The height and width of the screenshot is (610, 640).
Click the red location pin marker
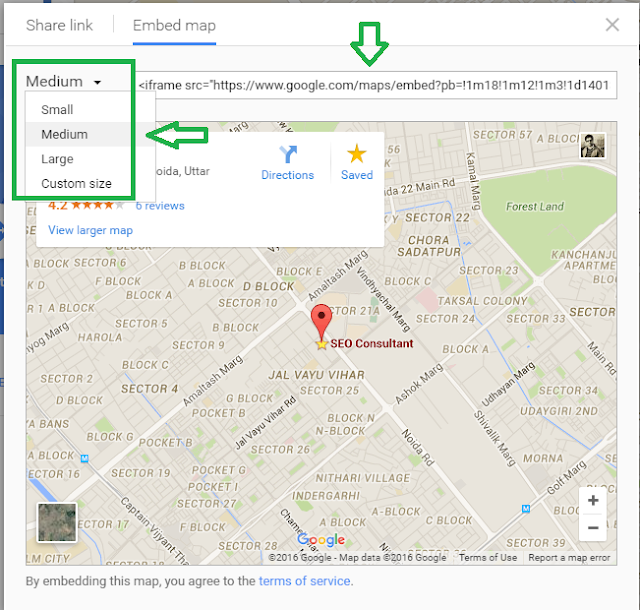point(321,322)
